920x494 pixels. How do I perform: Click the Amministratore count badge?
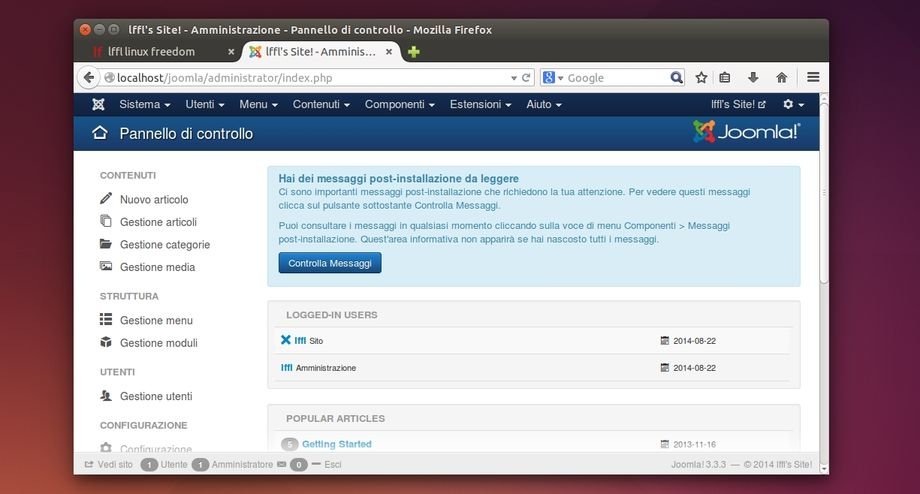[200, 465]
